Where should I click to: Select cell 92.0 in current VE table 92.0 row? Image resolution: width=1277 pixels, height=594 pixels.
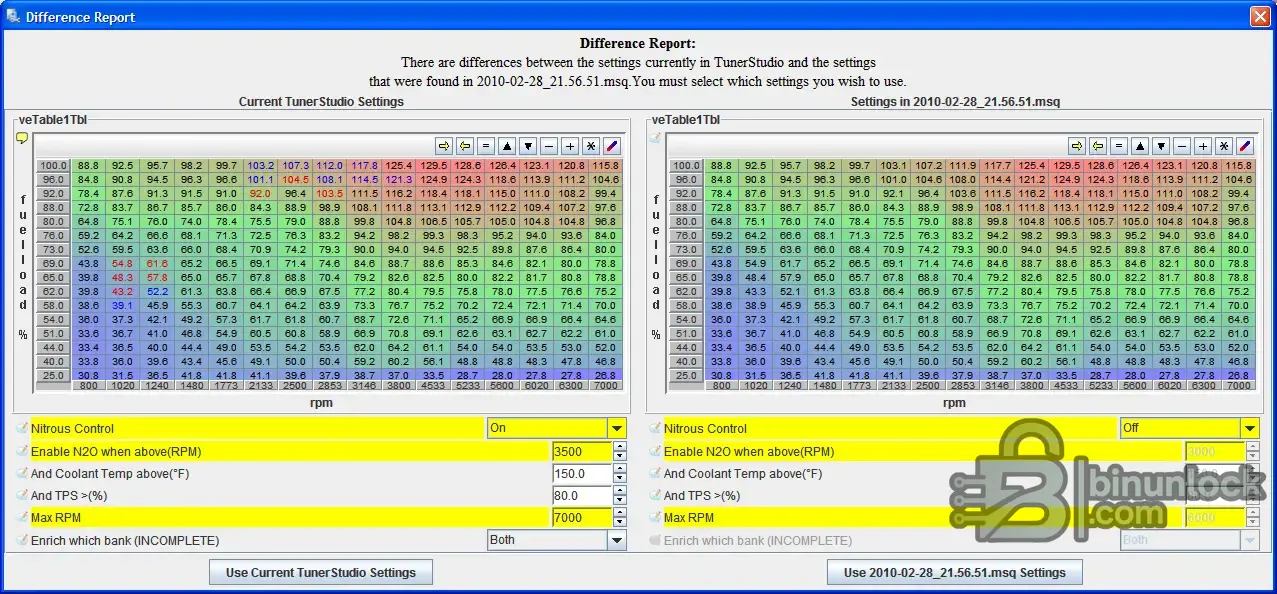pyautogui.click(x=260, y=193)
